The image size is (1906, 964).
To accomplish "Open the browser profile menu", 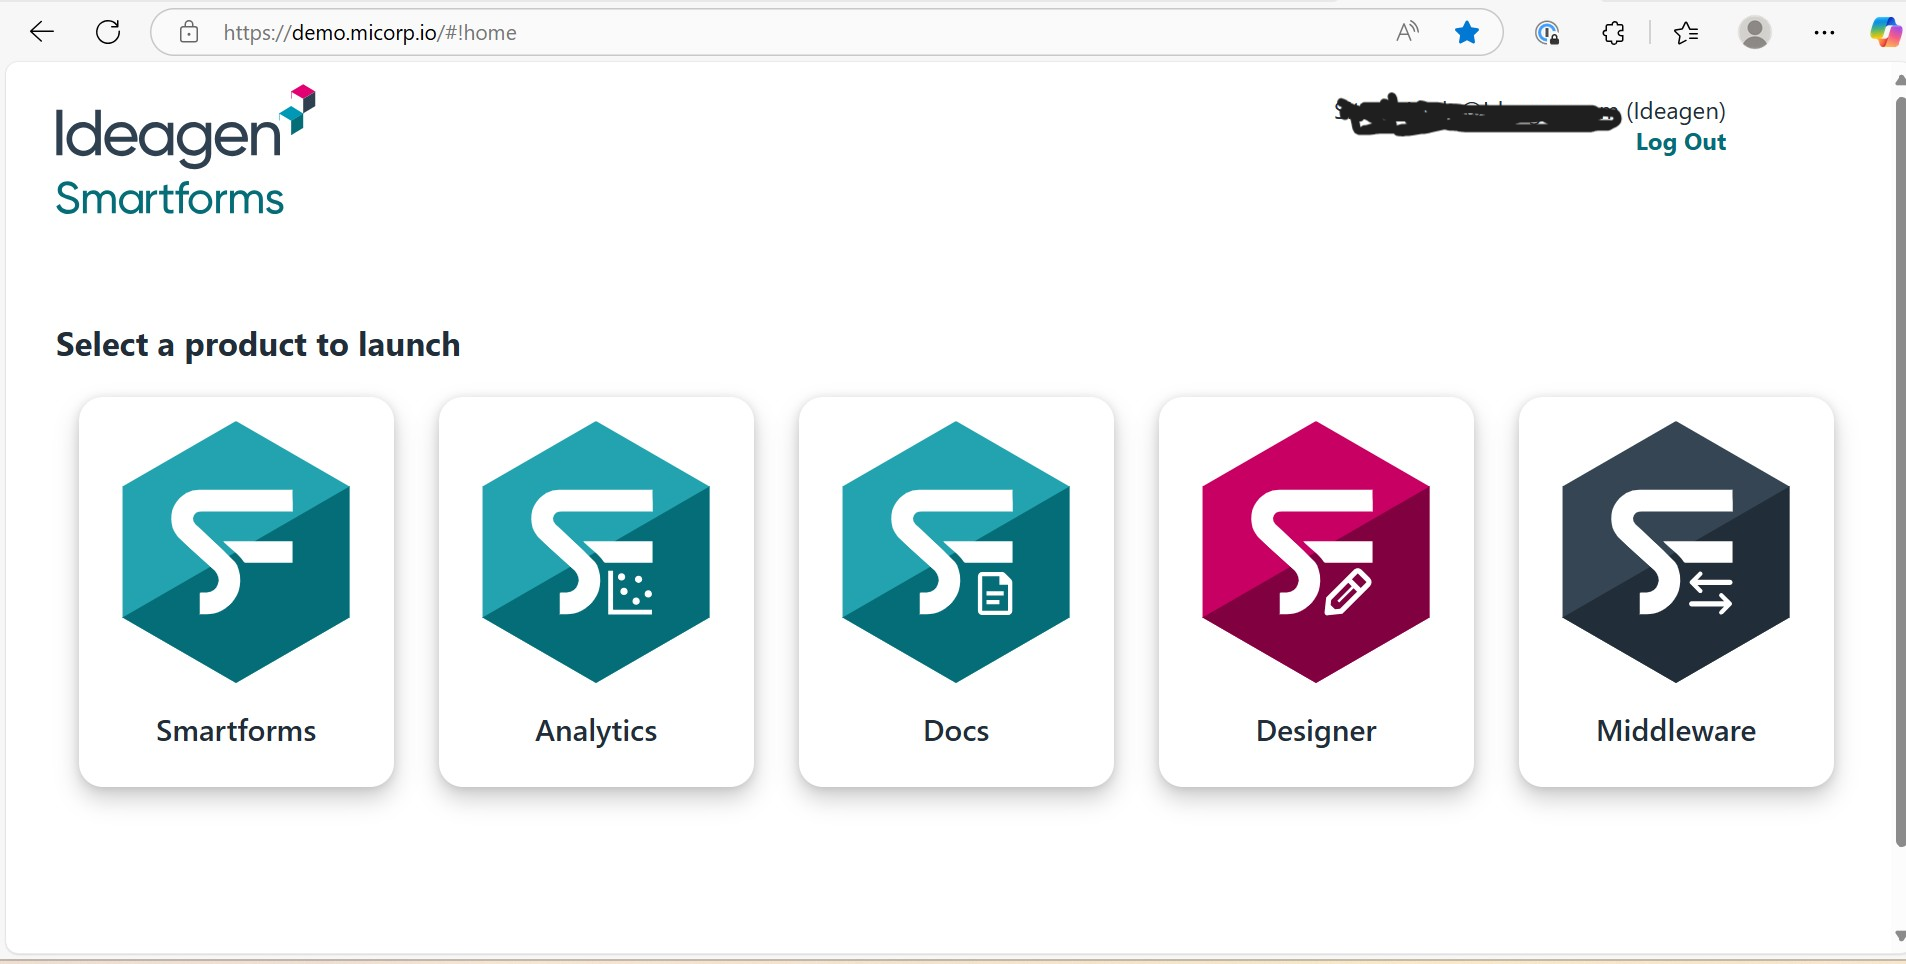I will (x=1755, y=32).
